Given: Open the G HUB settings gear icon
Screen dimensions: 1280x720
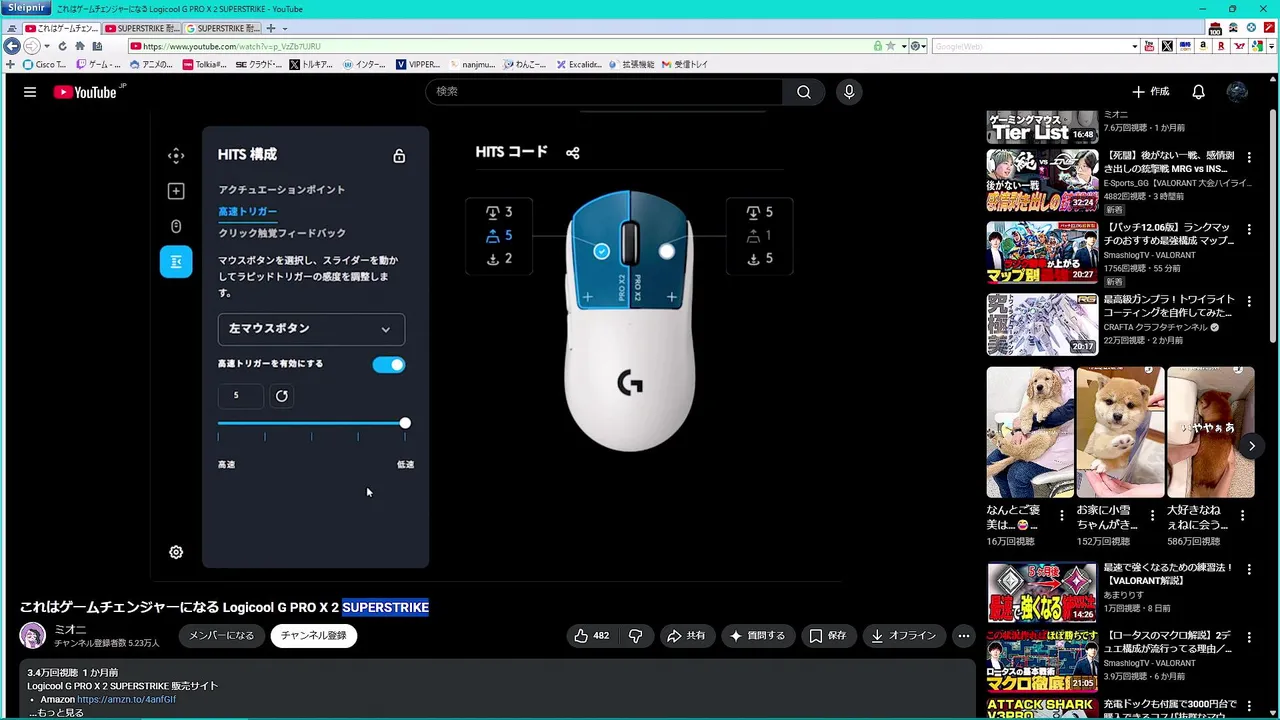Looking at the screenshot, I should 176,552.
